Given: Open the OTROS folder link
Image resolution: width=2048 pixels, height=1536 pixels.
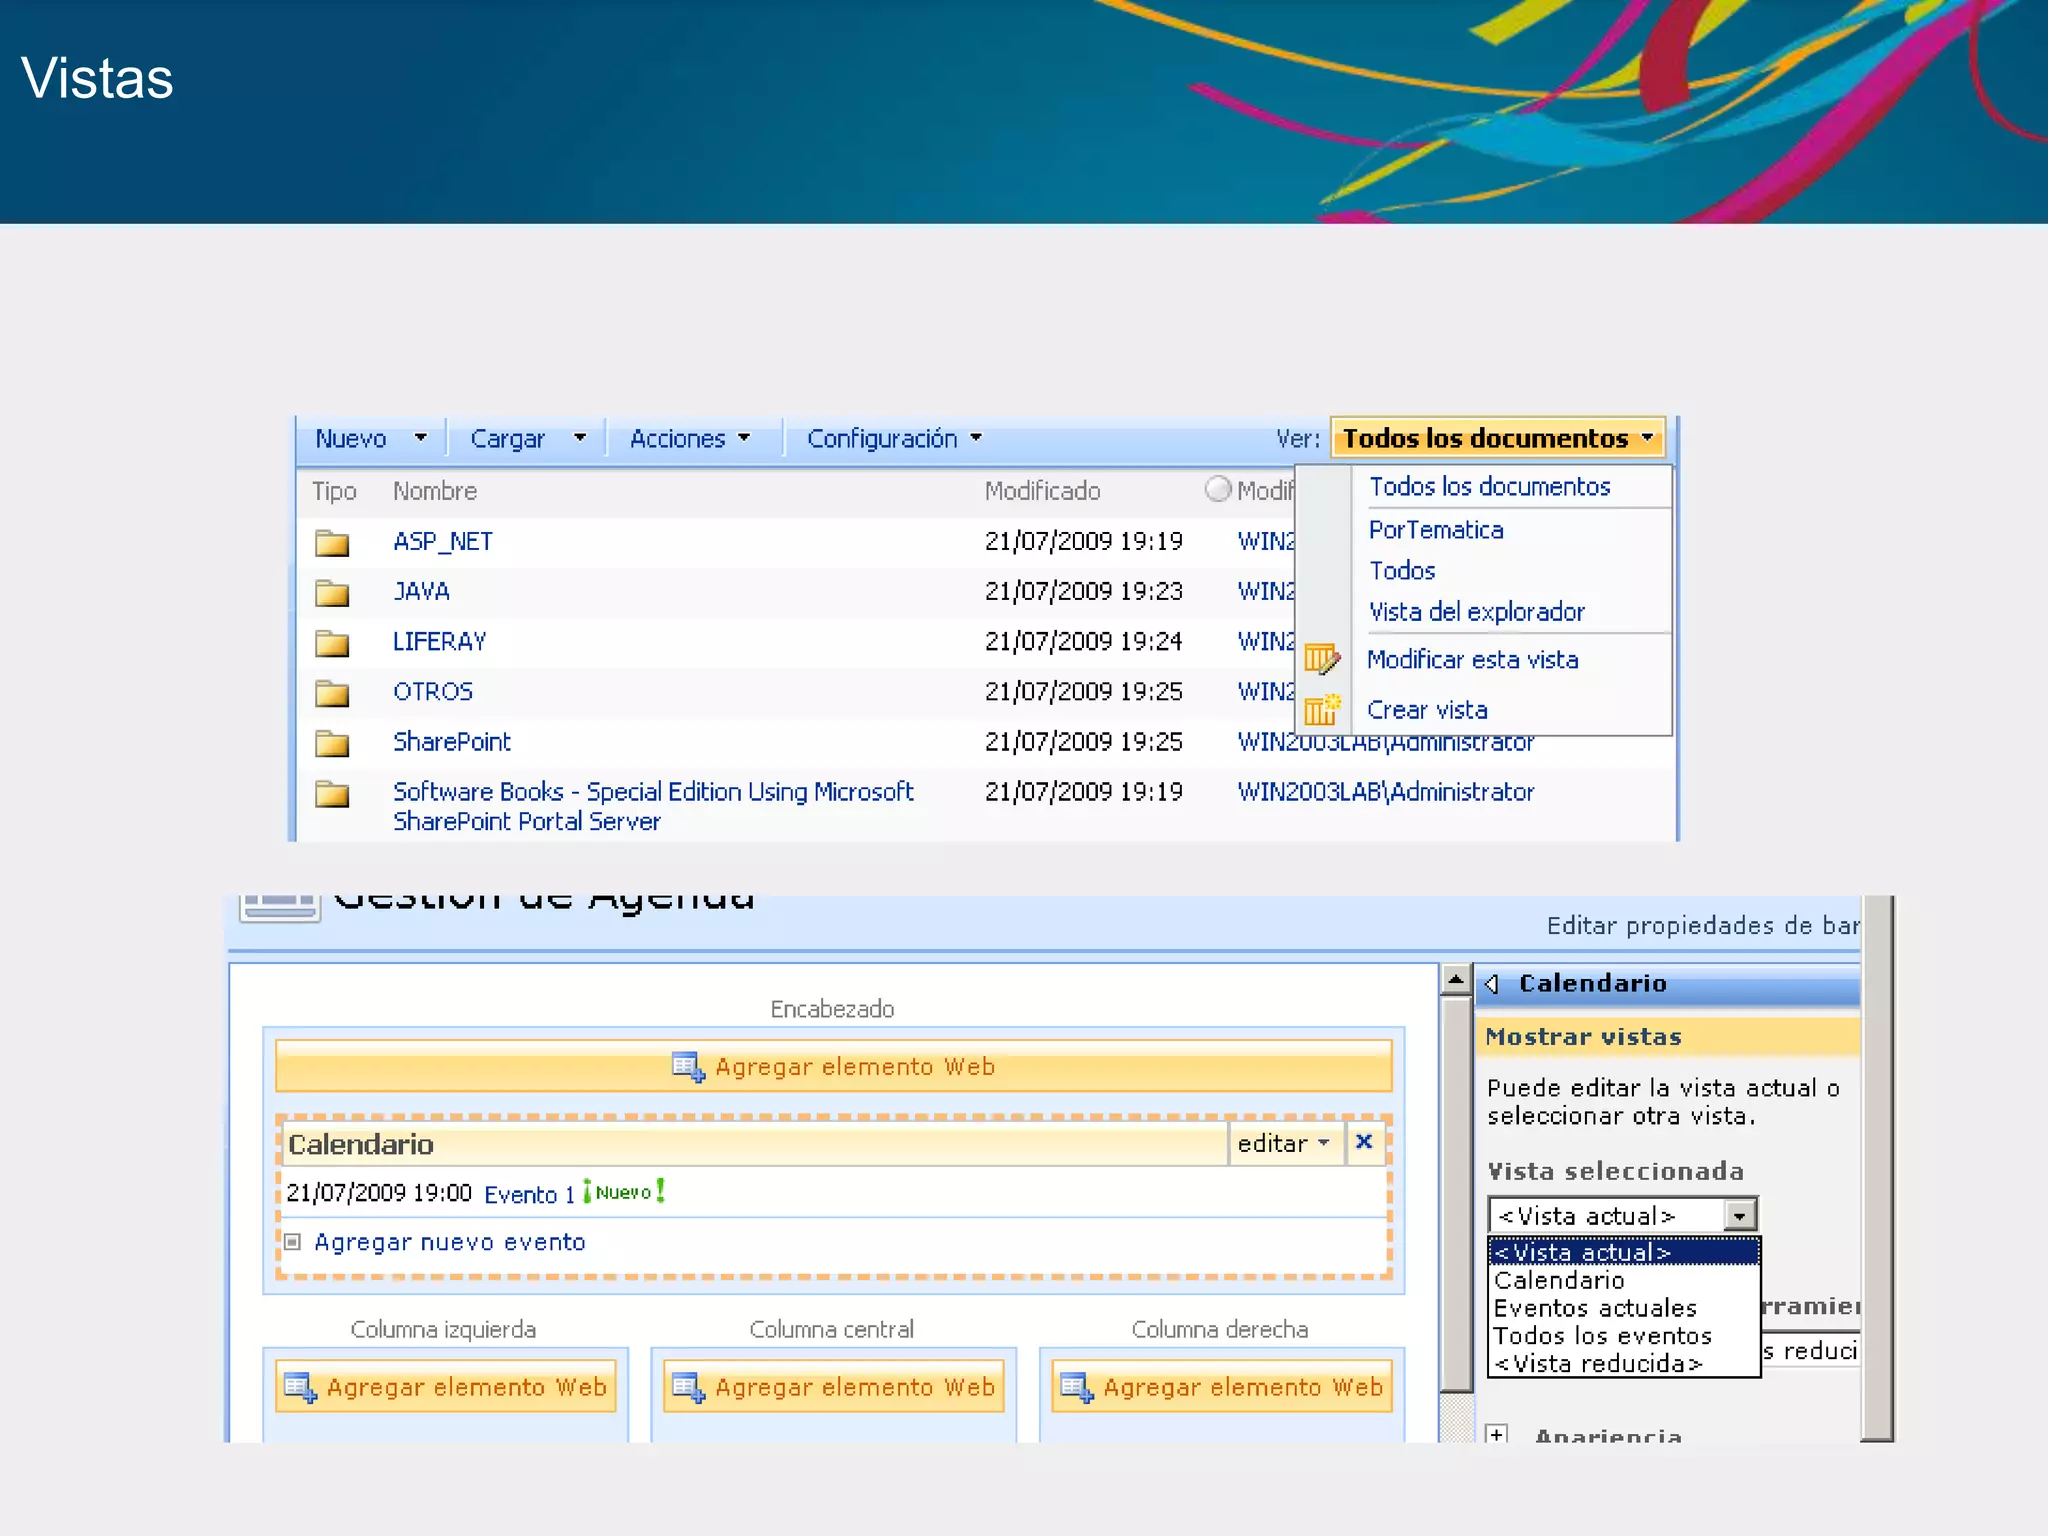Looking at the screenshot, I should [432, 692].
